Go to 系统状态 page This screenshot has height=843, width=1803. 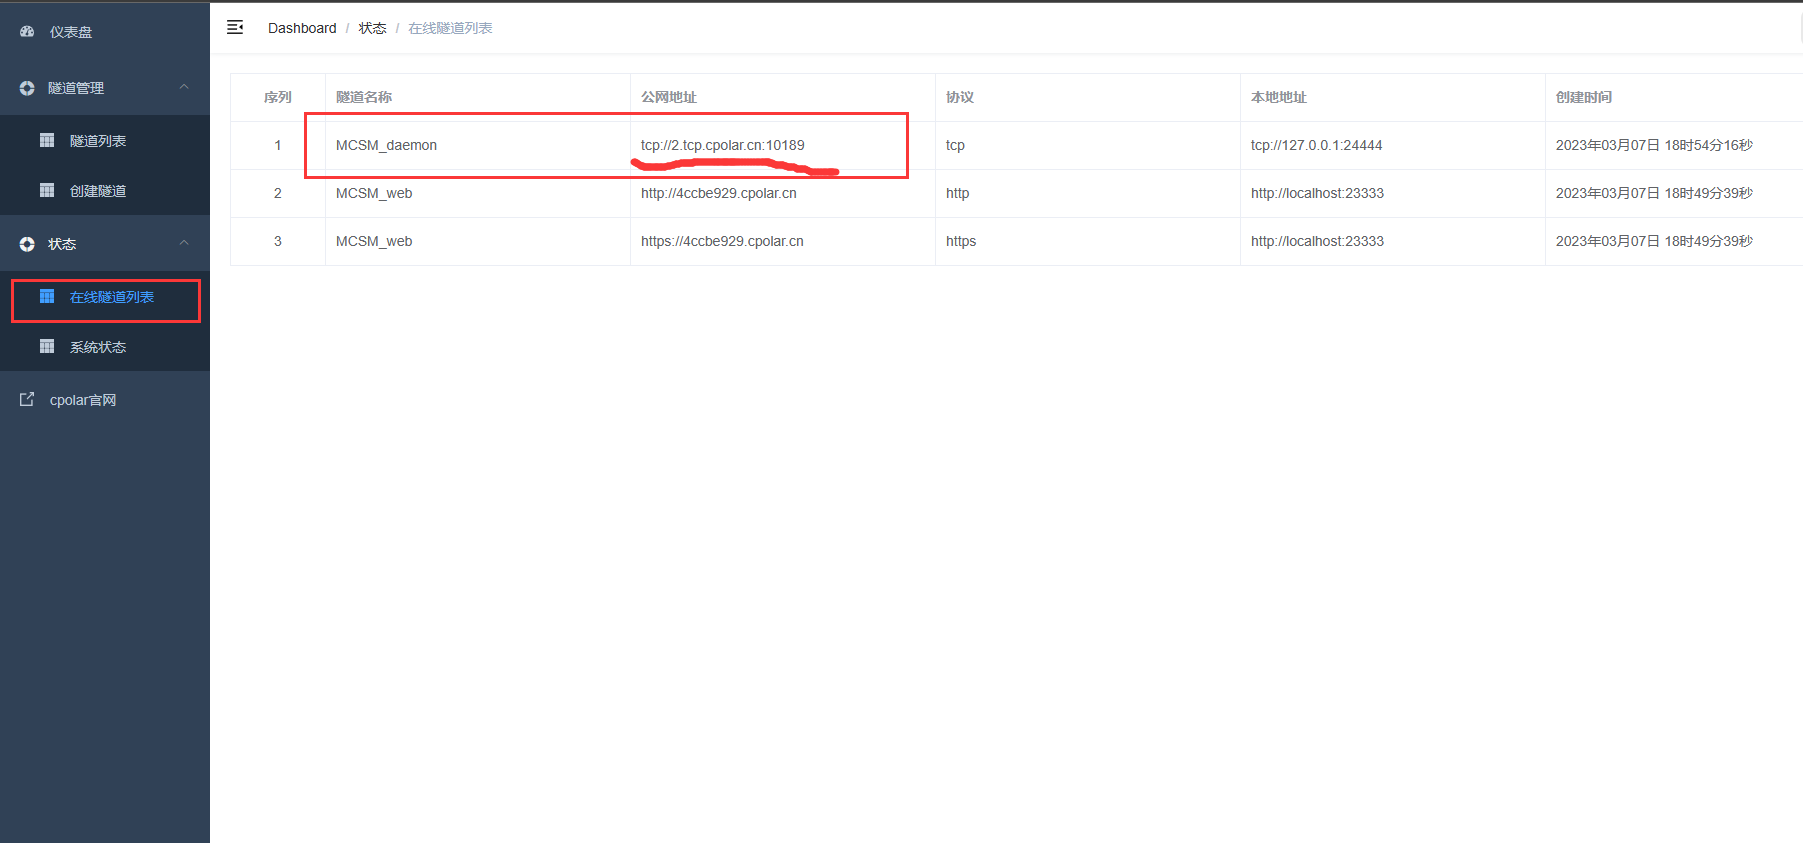[98, 347]
